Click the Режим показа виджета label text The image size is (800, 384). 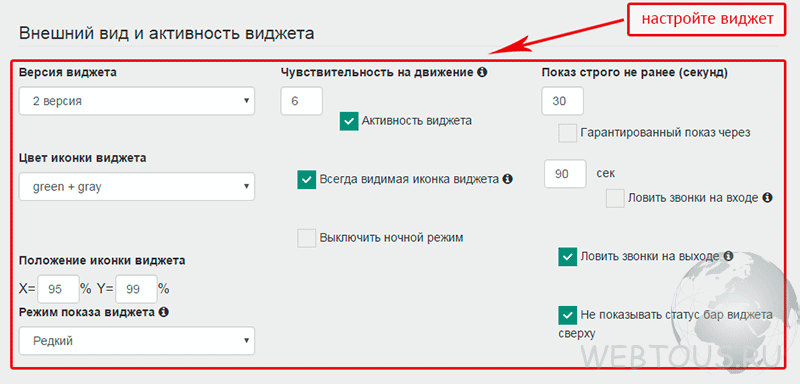tap(87, 312)
